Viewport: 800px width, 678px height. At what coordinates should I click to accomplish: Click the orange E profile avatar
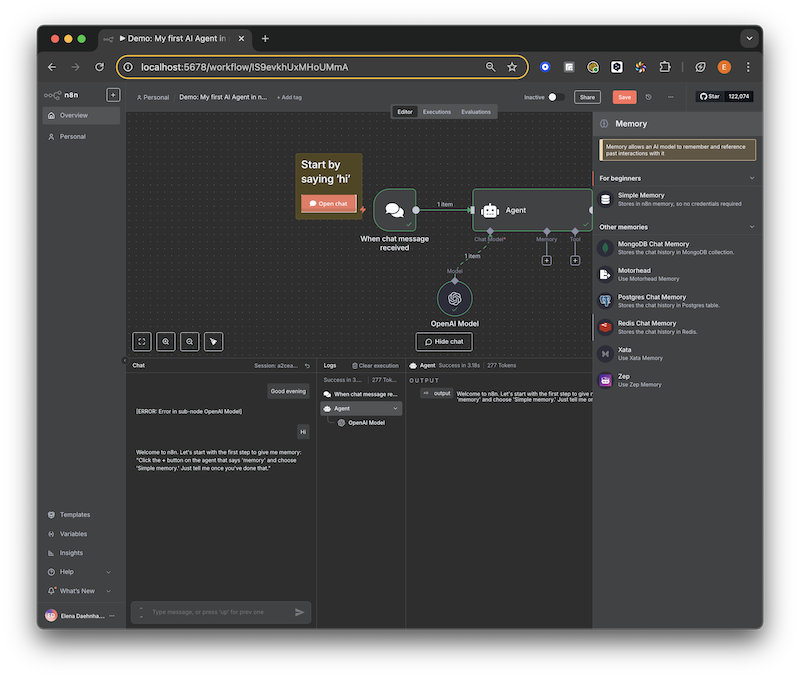[723, 67]
